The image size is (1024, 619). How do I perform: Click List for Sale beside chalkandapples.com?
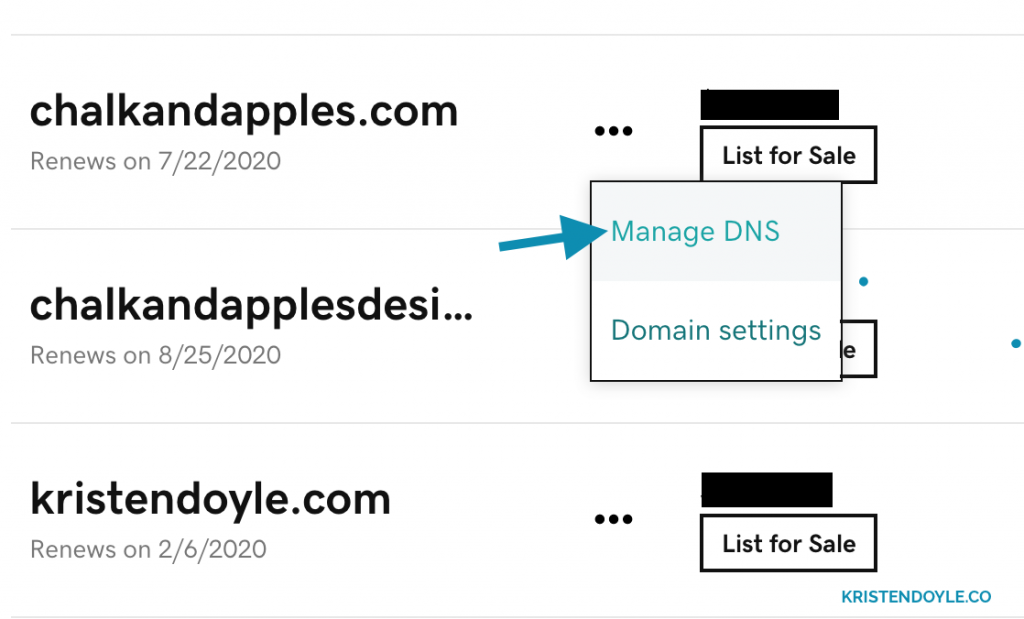tap(788, 155)
